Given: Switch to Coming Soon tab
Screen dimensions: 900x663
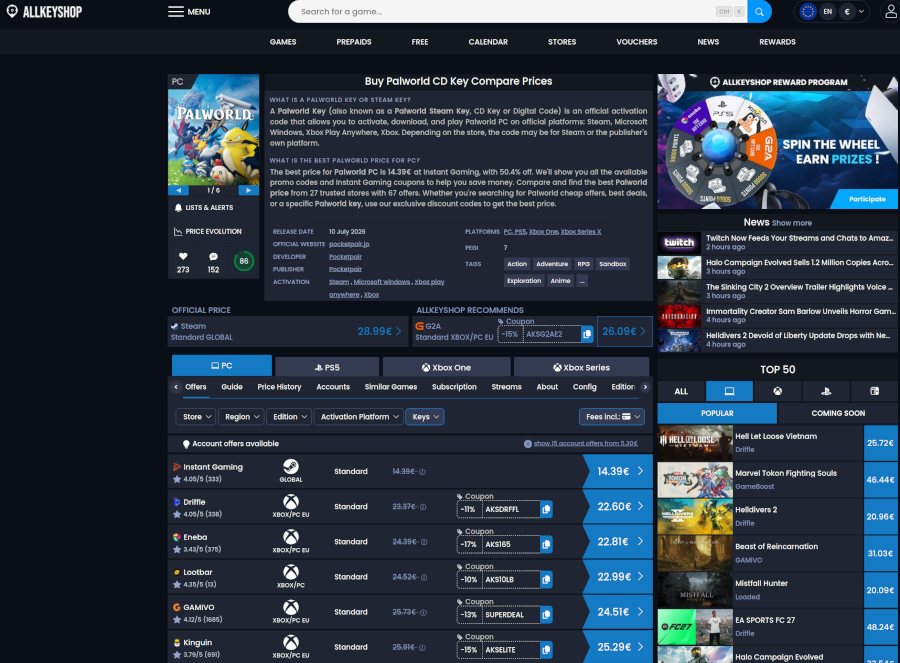Looking at the screenshot, I should 838,413.
